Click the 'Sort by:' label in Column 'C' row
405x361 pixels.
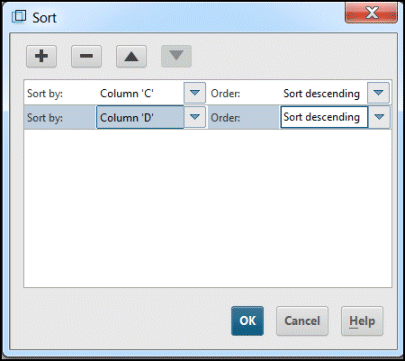[x=45, y=94]
